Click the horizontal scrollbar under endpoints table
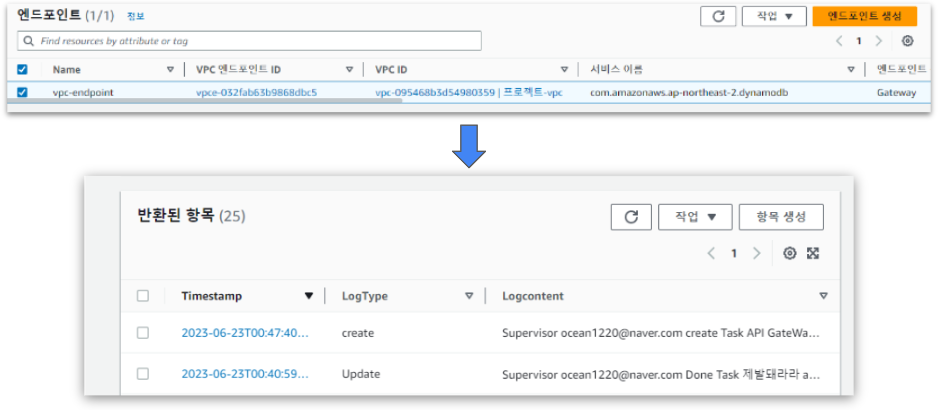This screenshot has height=410, width=944. (x=205, y=101)
